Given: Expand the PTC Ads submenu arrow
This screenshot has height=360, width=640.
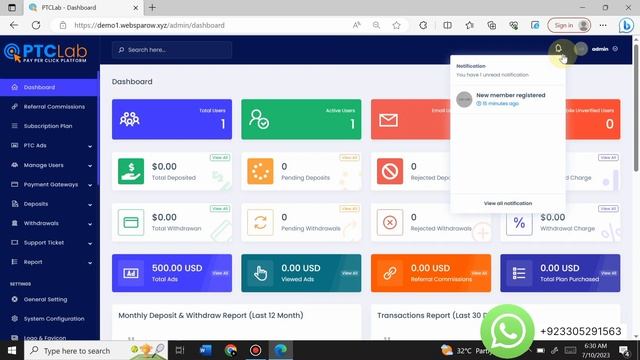Looking at the screenshot, I should 90,146.
